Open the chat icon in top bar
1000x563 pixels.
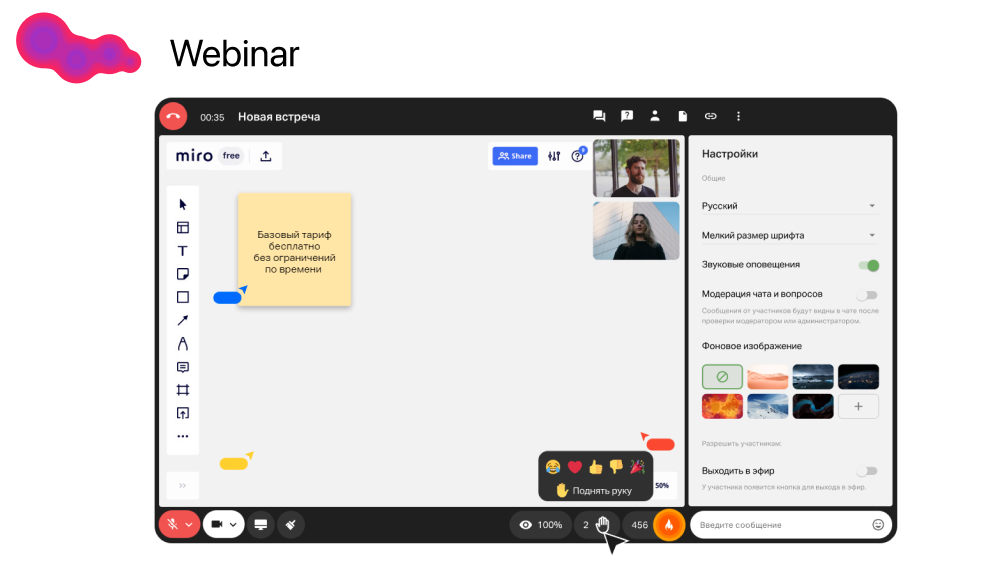click(599, 116)
